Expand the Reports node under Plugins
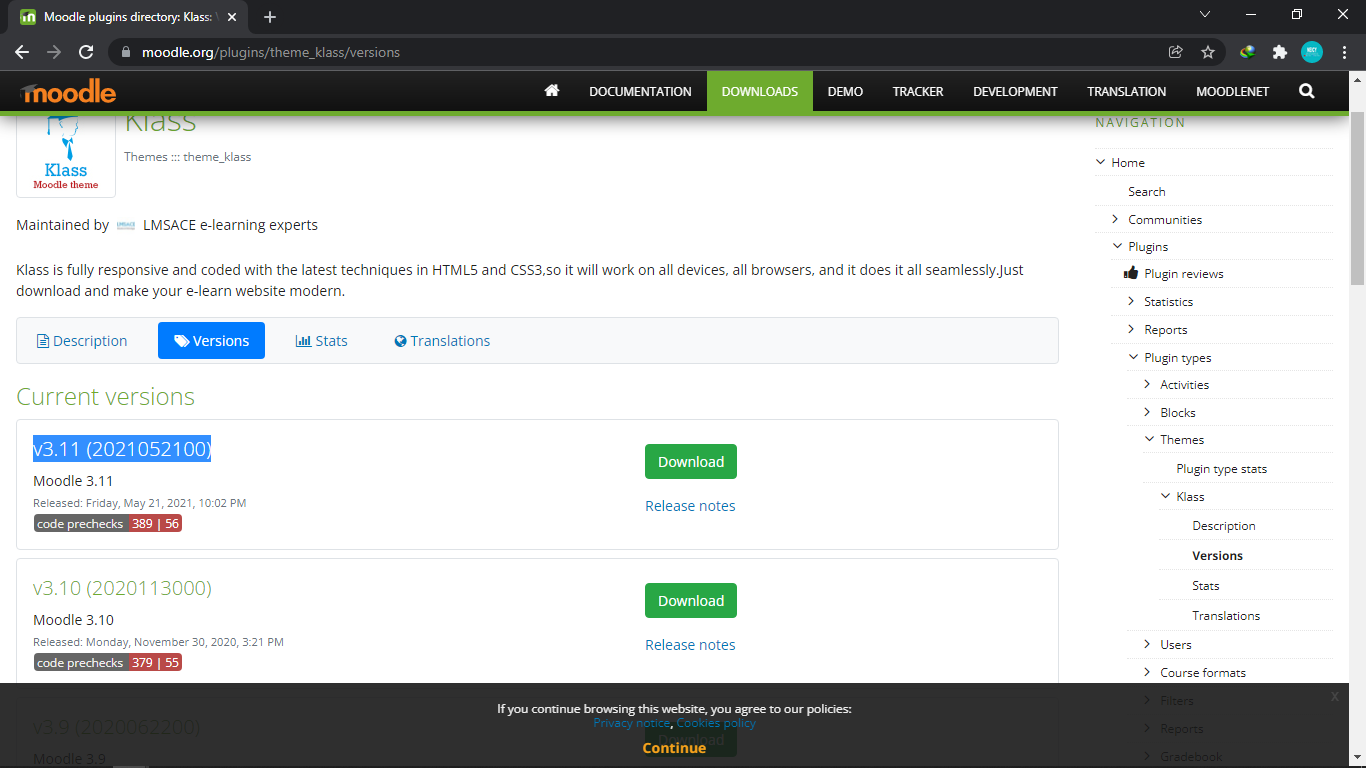This screenshot has height=768, width=1366. pyautogui.click(x=1132, y=329)
